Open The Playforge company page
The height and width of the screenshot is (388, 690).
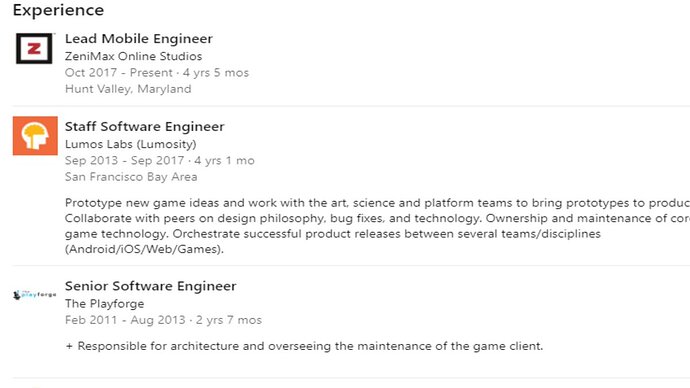104,304
